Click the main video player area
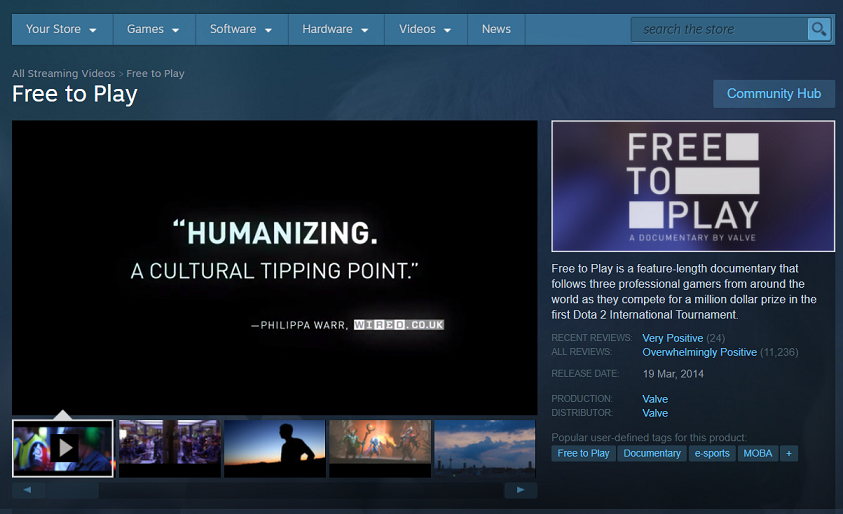 click(x=275, y=267)
